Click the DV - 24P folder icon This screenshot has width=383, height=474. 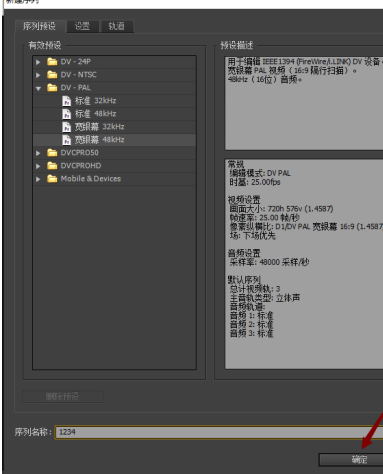(52, 62)
